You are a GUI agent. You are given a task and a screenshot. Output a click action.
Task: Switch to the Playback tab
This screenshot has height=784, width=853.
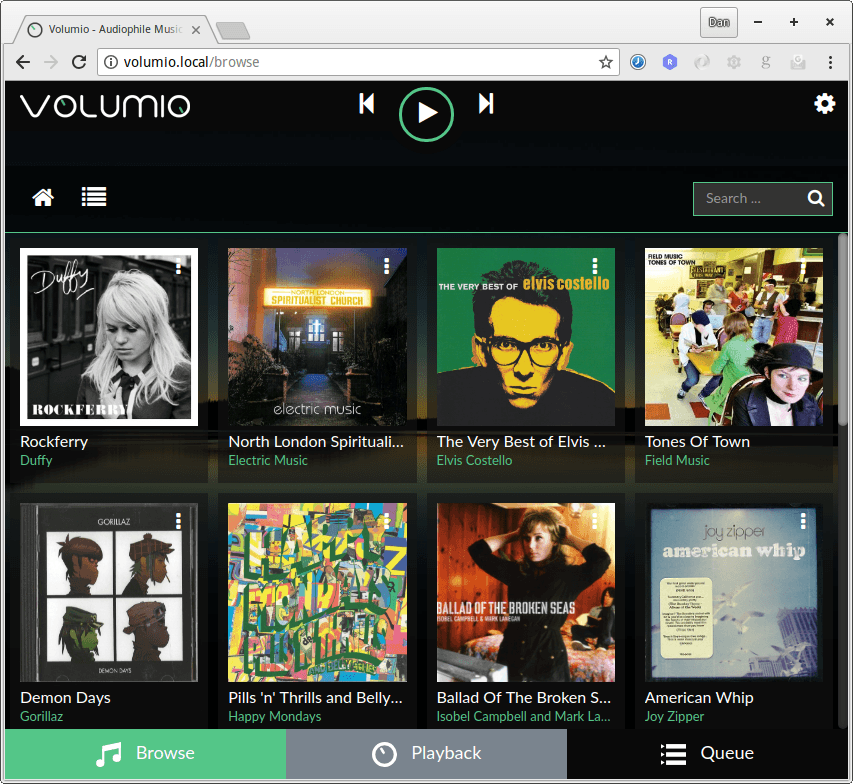click(x=426, y=754)
